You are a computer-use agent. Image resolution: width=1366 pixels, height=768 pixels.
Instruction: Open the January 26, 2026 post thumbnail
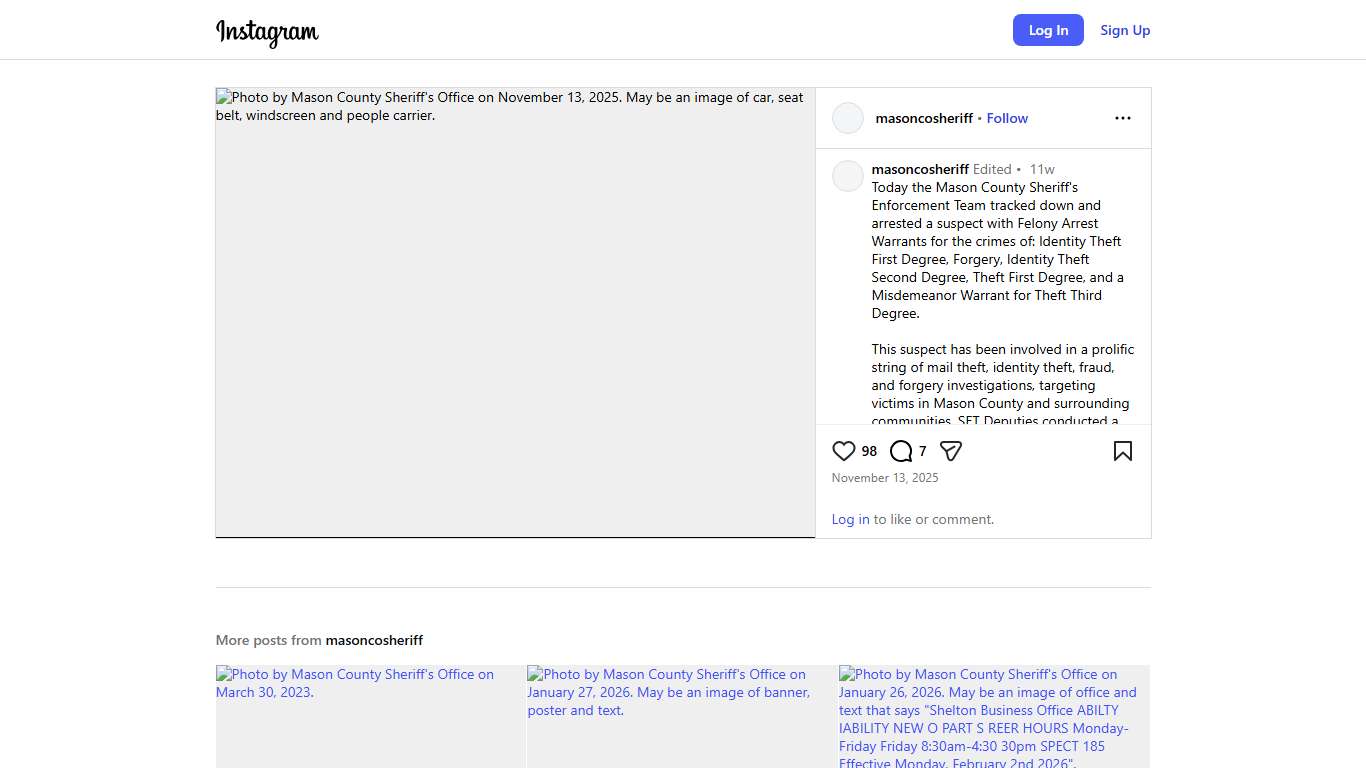[x=994, y=716]
